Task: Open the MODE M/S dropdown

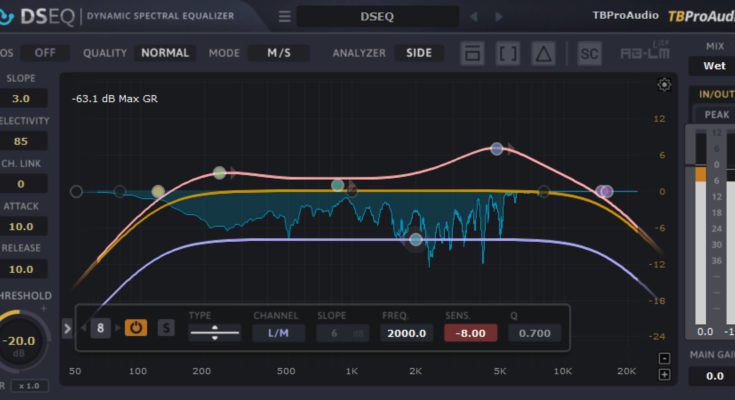Action: pos(279,53)
